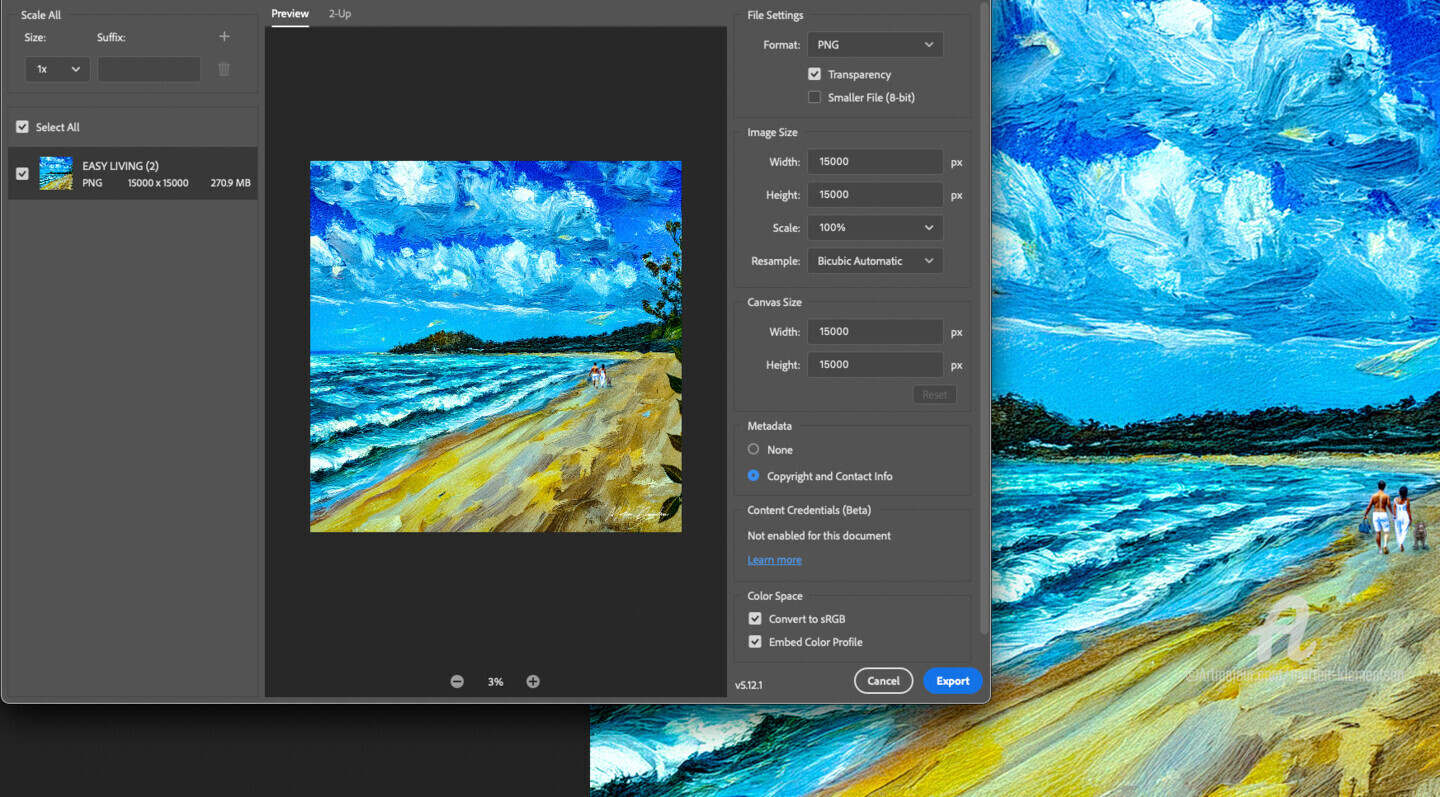Switch to the Preview tab
1440x797 pixels.
(290, 14)
